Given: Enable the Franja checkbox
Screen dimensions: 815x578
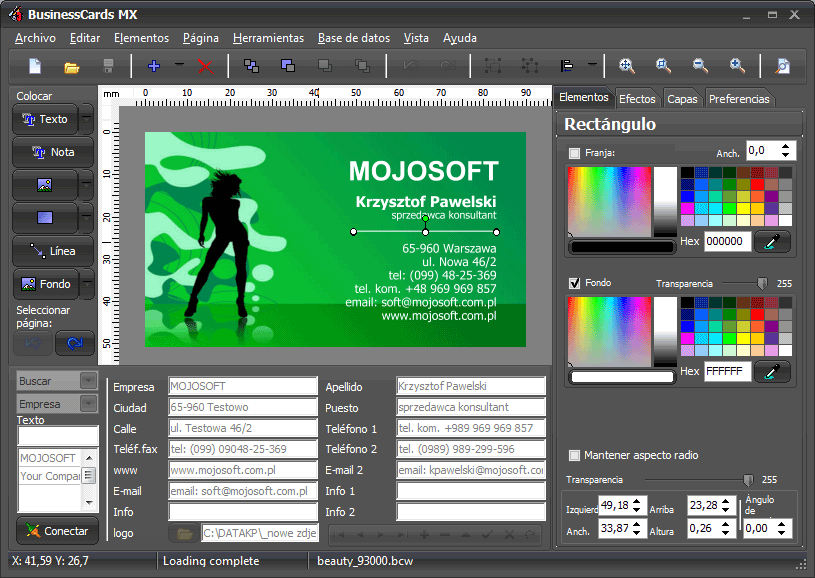Looking at the screenshot, I should (x=574, y=153).
